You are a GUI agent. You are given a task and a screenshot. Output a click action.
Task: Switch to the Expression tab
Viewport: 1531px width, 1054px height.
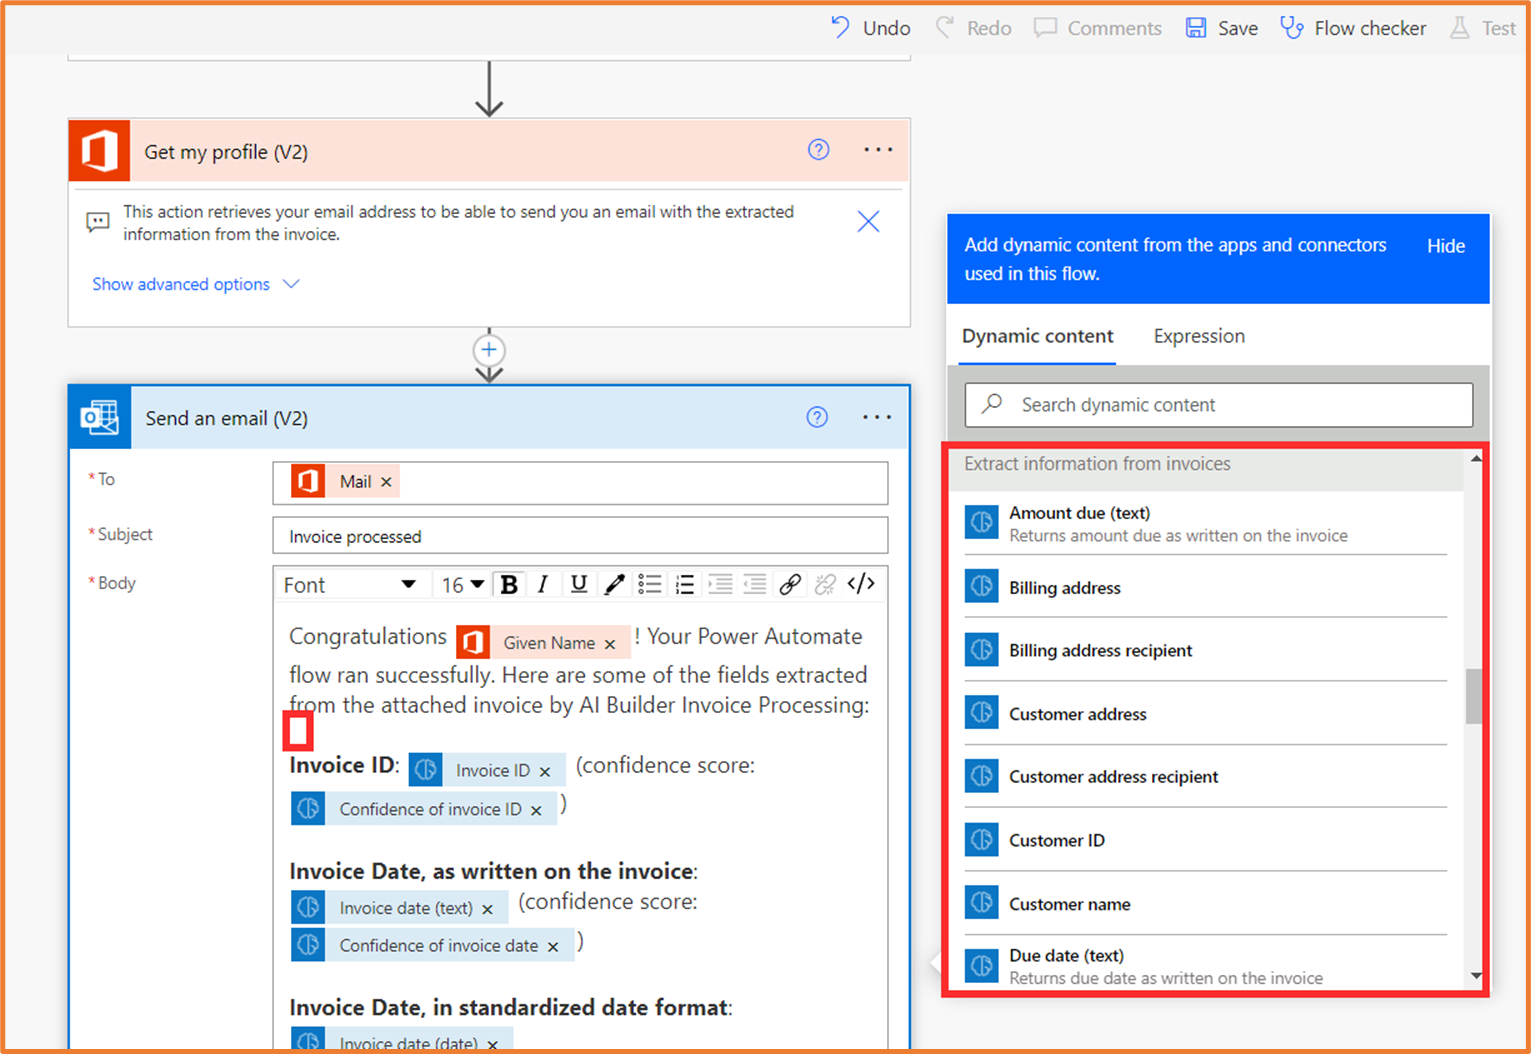pos(1198,336)
